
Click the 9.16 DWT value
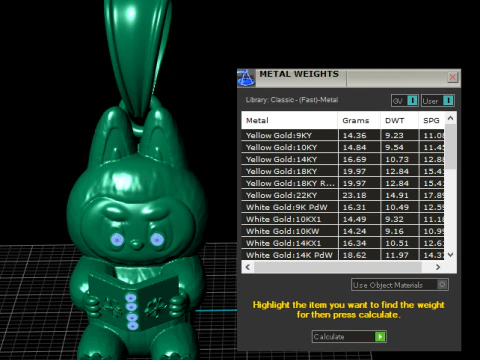coord(394,231)
